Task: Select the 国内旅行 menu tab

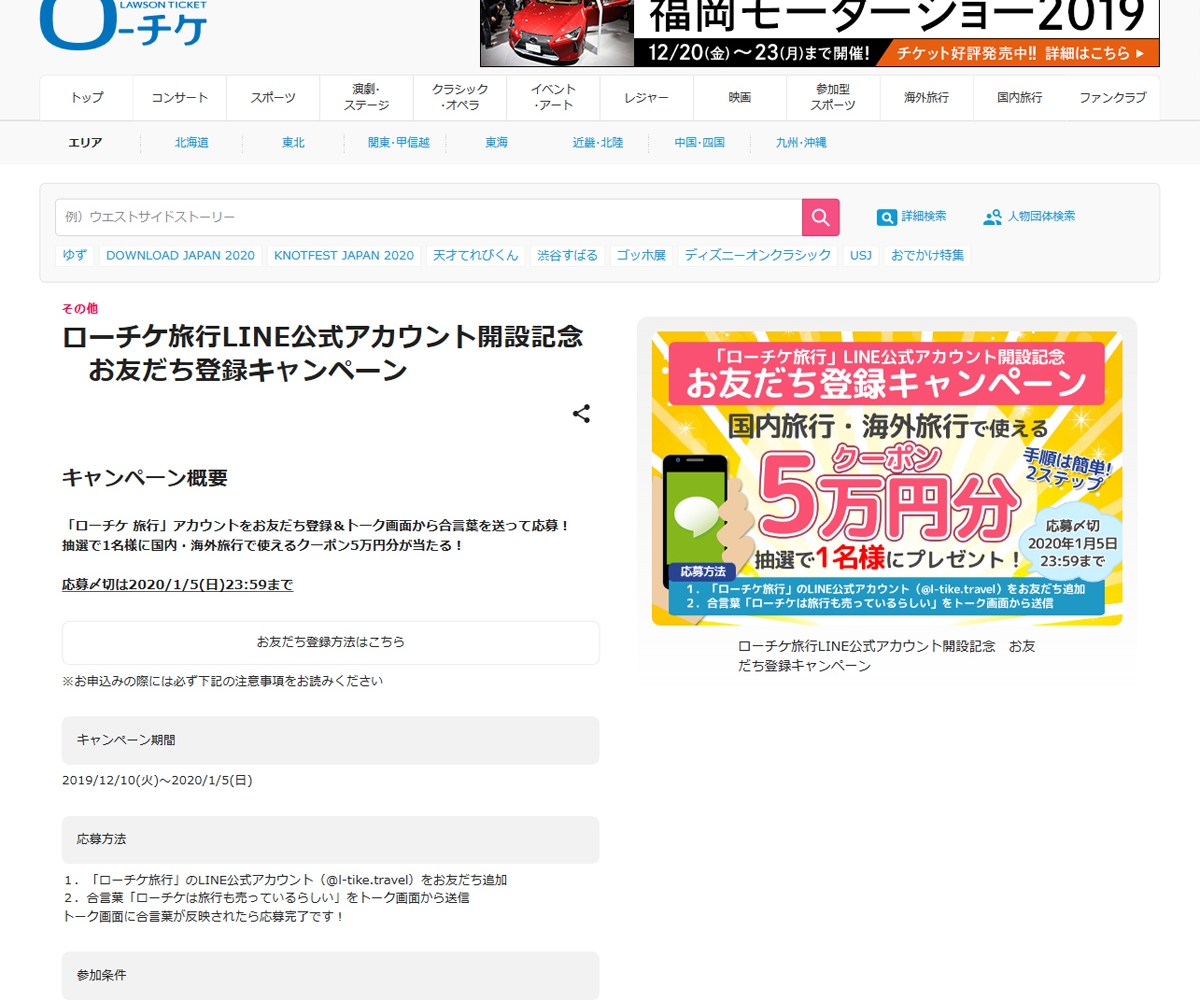Action: [x=1020, y=98]
